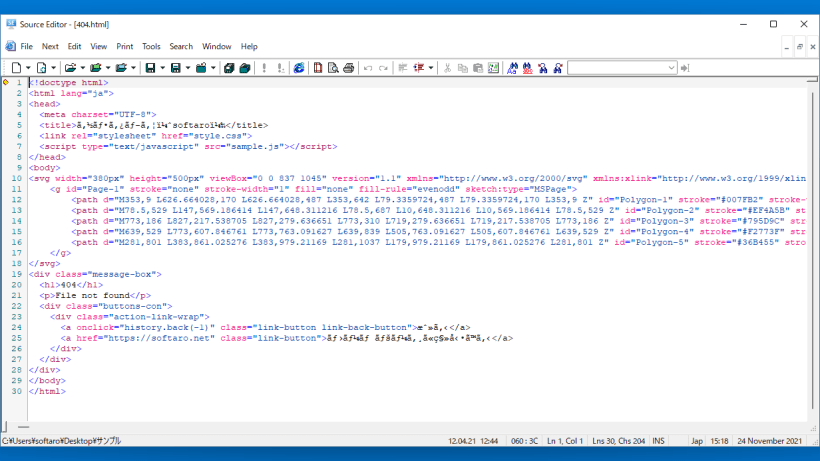Viewport: 820px width, 461px height.
Task: Expand the teal folder save dropdown arrow
Action: click(x=213, y=68)
